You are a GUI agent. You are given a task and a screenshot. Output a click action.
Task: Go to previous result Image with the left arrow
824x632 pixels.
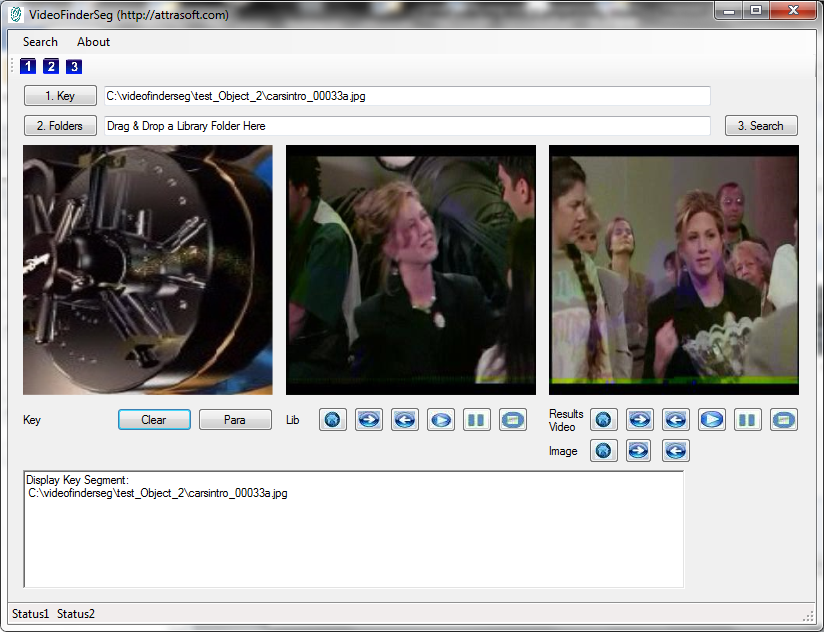coord(676,451)
